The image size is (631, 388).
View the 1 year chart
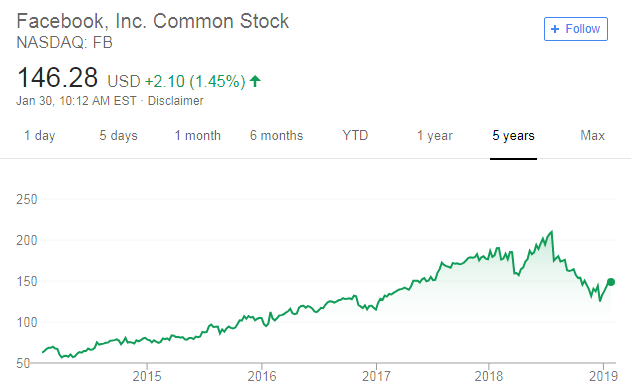[x=435, y=136]
